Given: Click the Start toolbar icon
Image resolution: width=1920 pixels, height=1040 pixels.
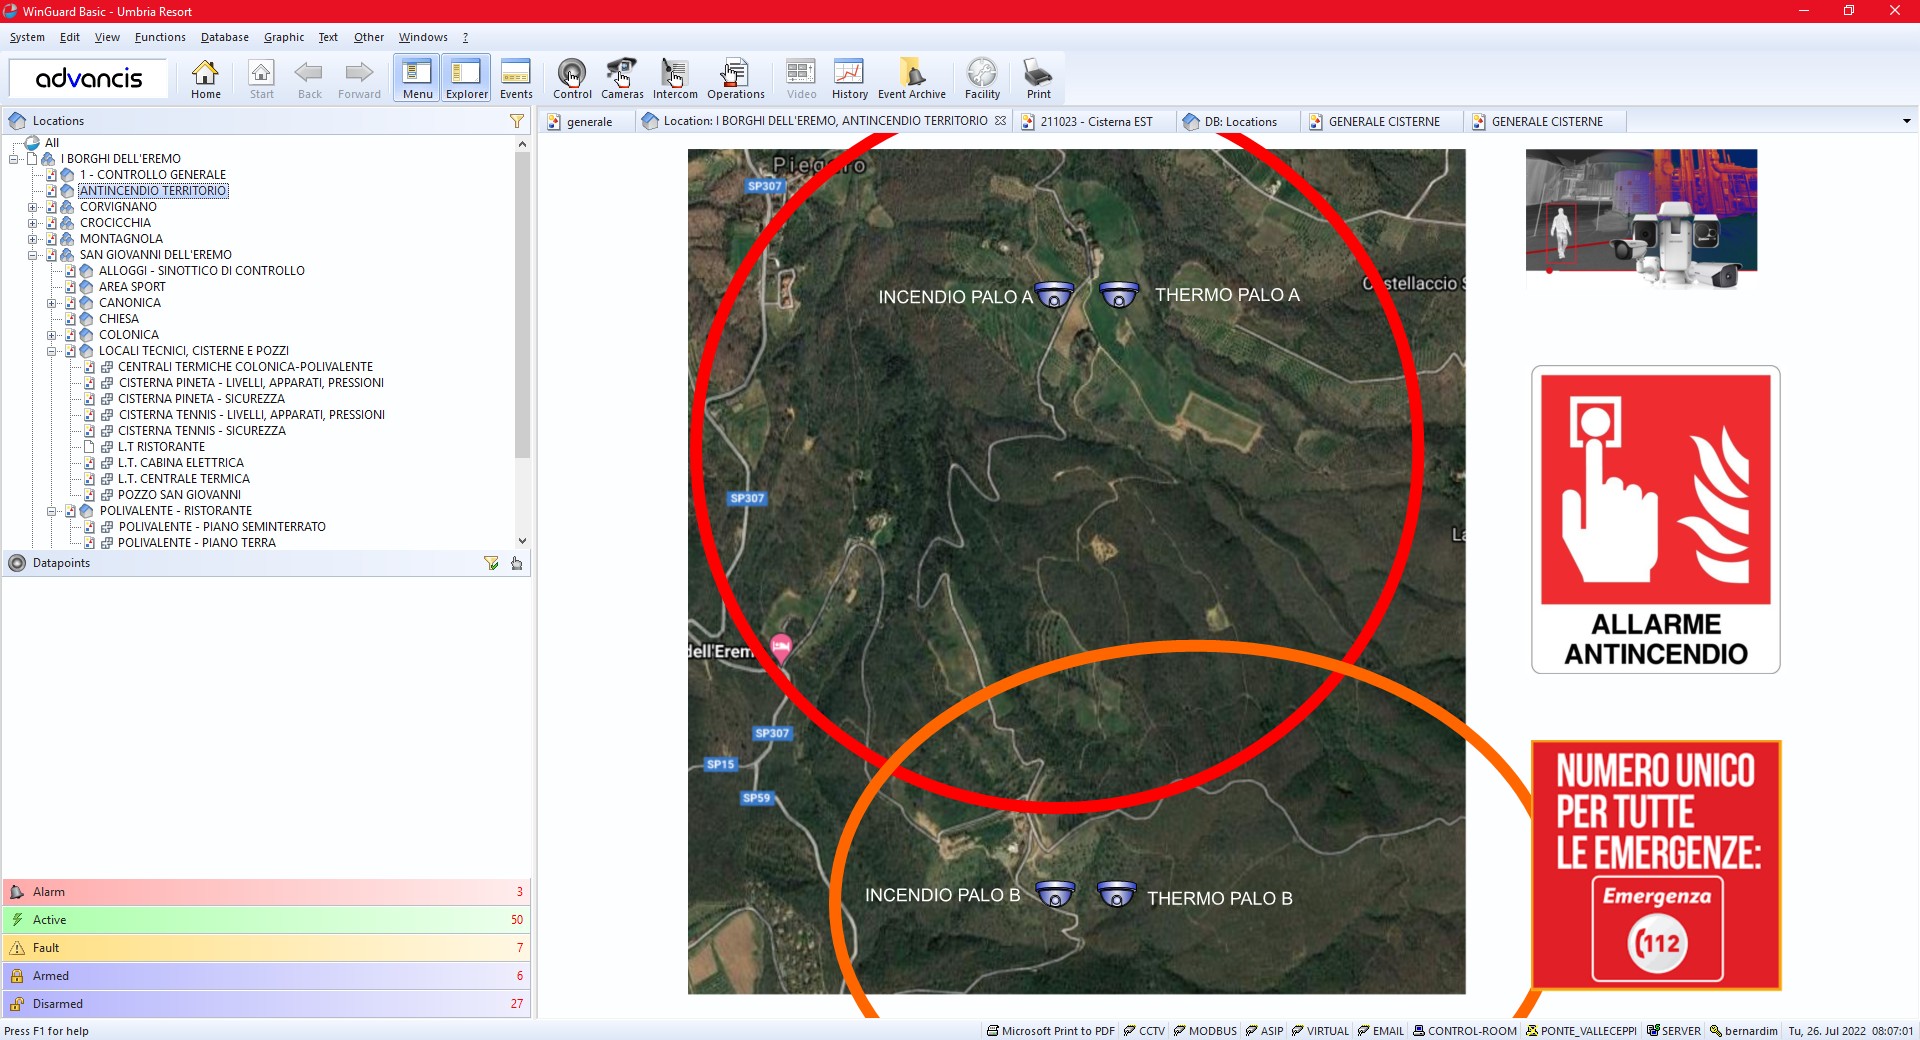Looking at the screenshot, I should click(x=262, y=79).
